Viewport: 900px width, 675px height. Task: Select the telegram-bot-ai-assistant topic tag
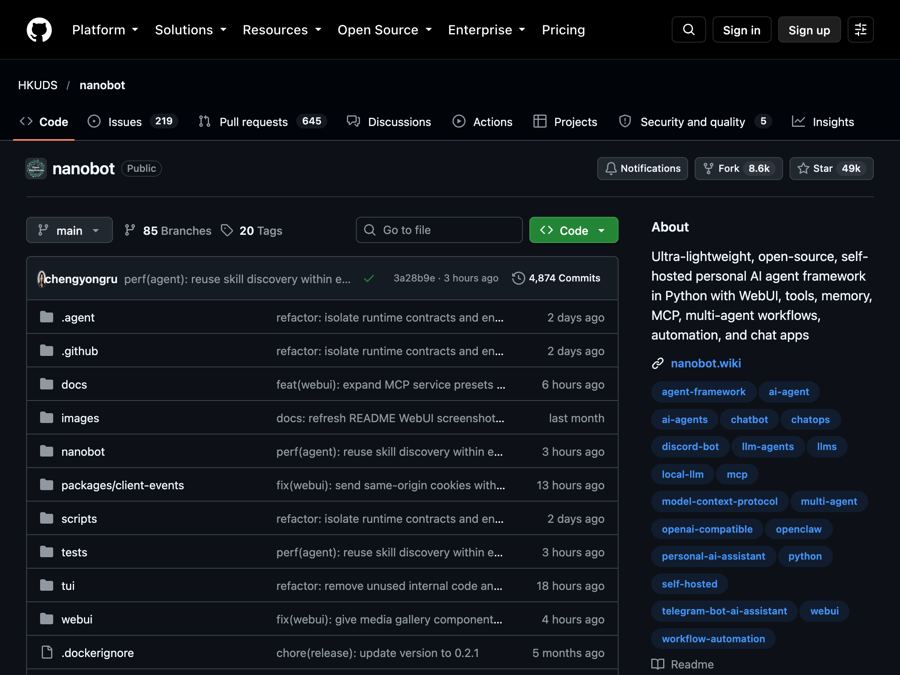[x=724, y=611]
